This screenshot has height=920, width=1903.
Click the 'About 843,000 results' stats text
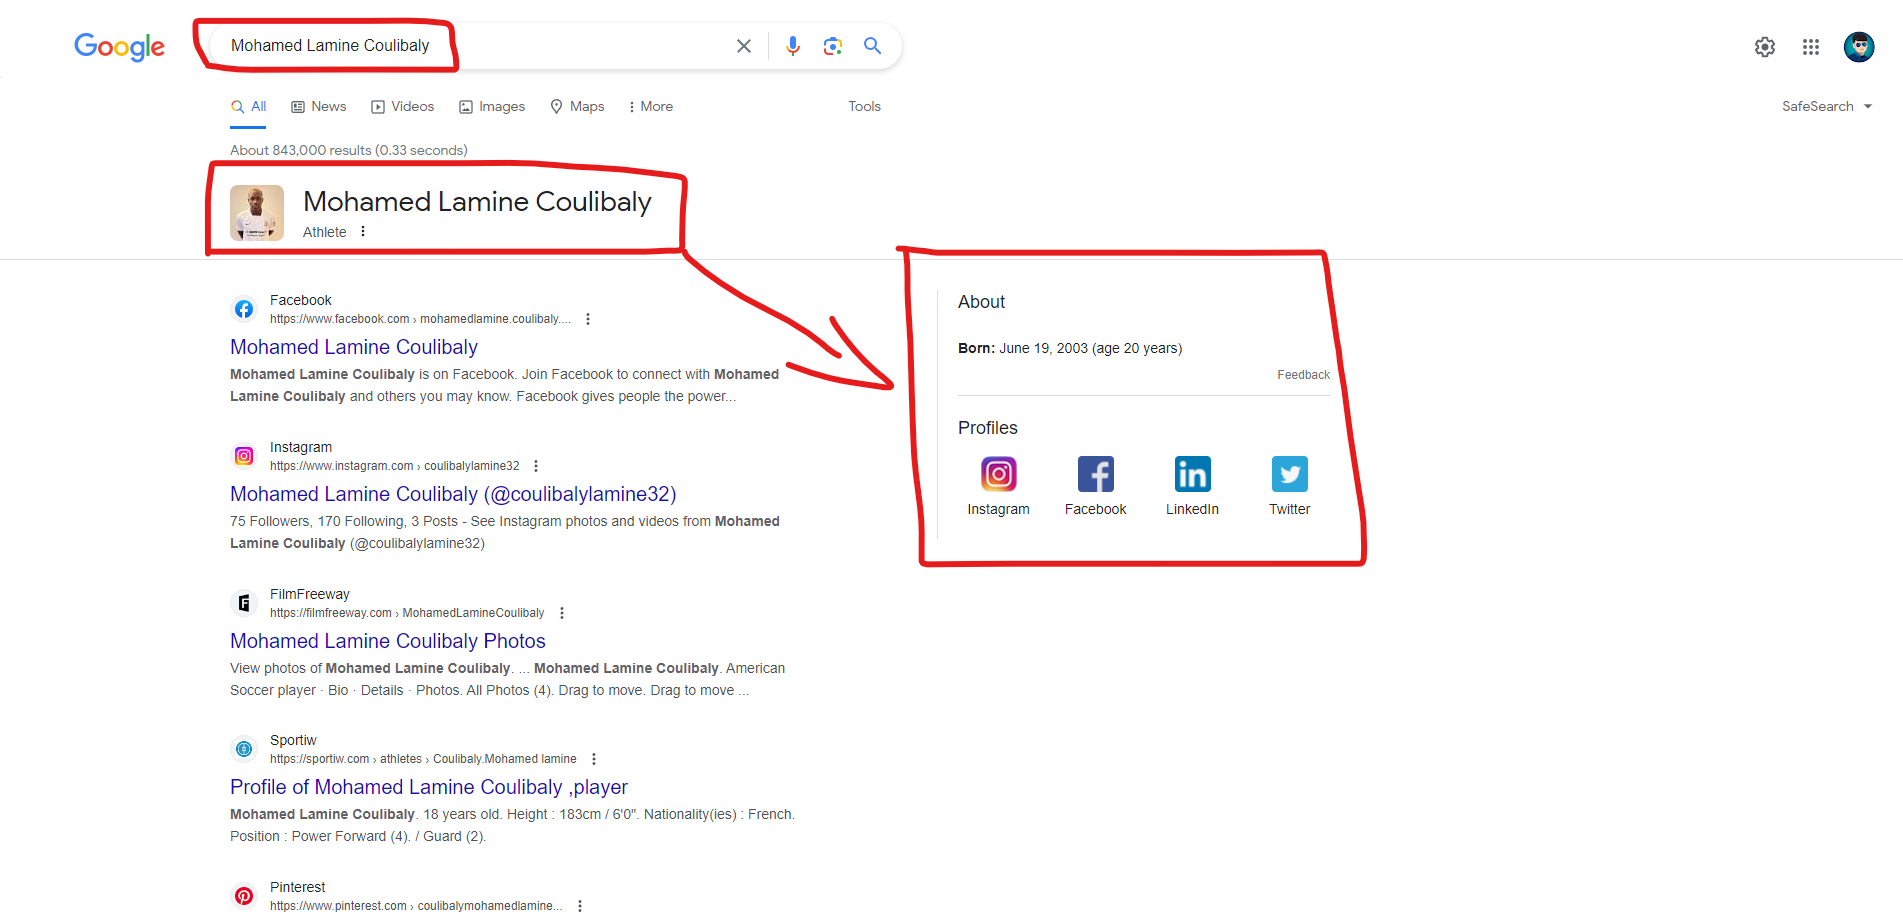pos(349,150)
